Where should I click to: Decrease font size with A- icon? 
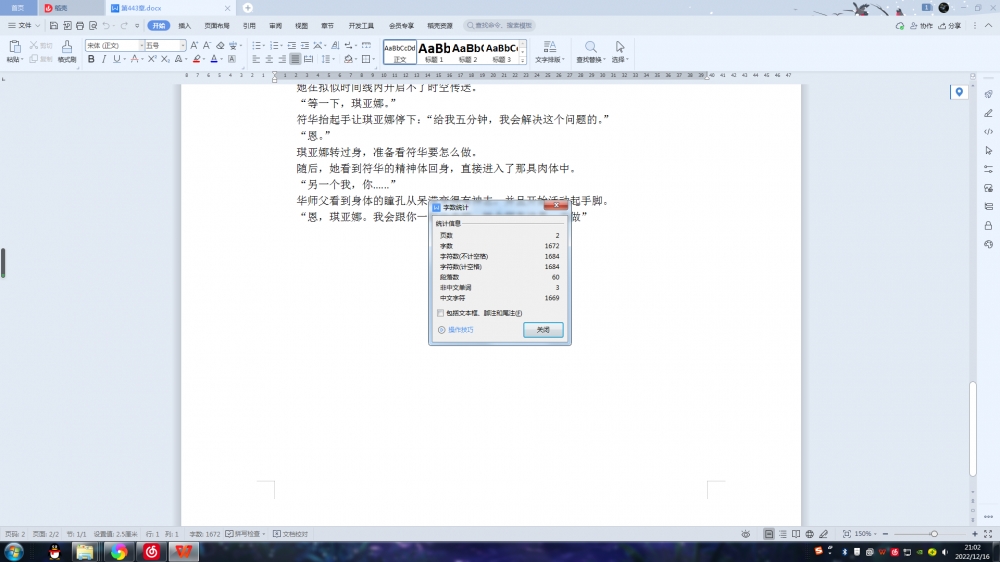pyautogui.click(x=207, y=45)
